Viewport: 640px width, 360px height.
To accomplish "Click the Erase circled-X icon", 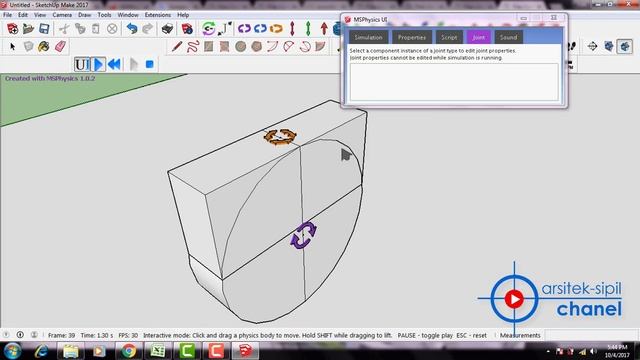I will click(112, 29).
